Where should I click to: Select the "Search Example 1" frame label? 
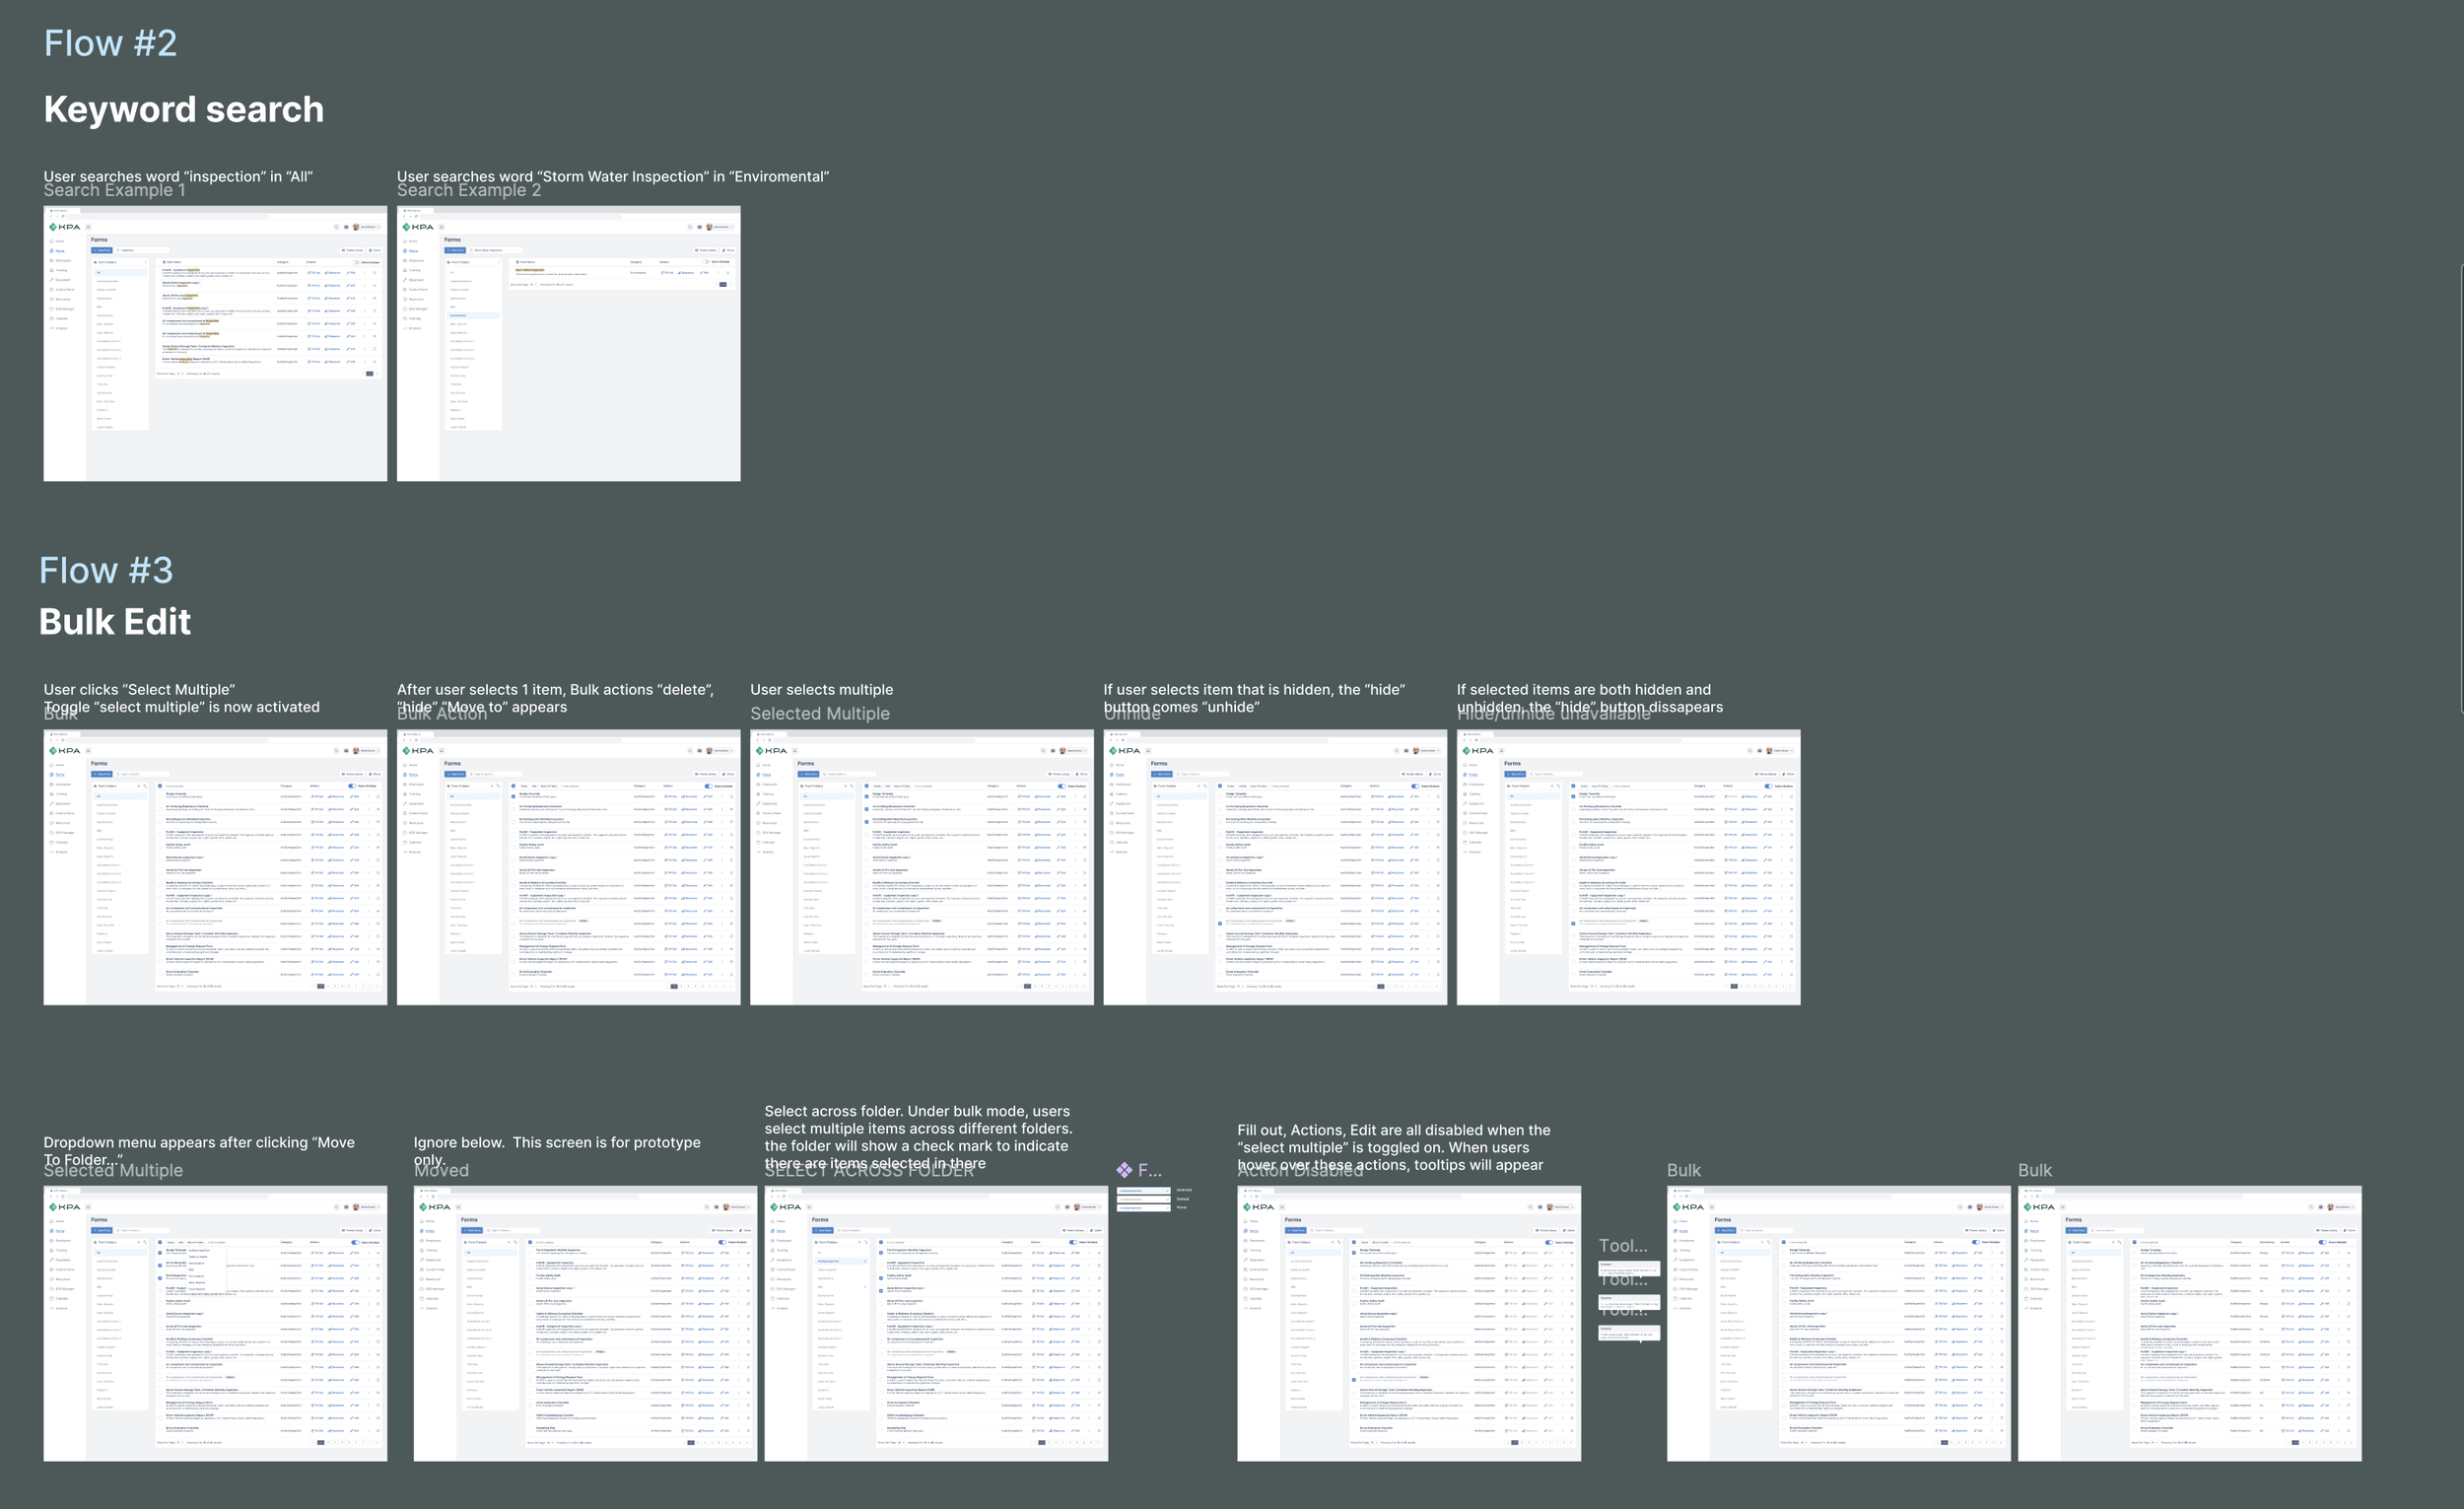[x=114, y=191]
